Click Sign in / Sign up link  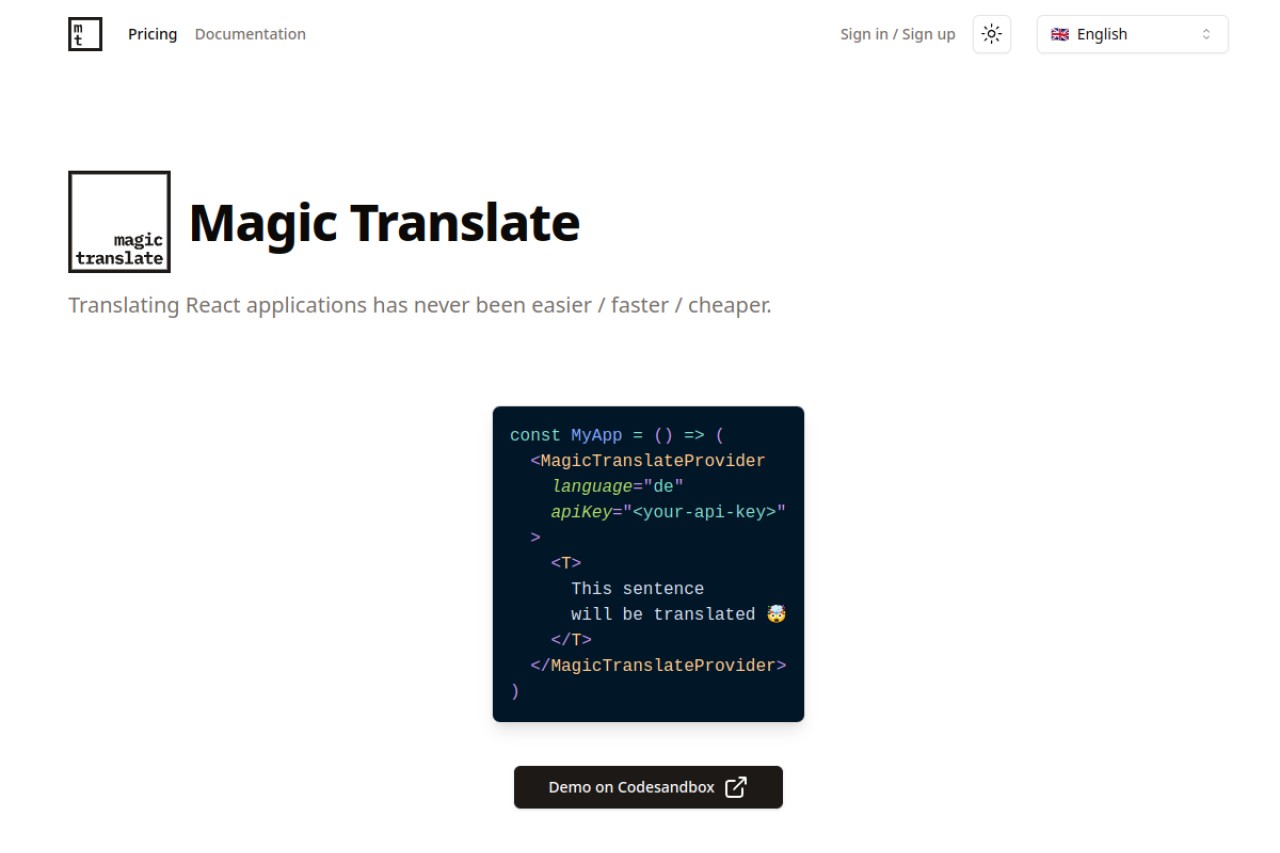click(897, 34)
